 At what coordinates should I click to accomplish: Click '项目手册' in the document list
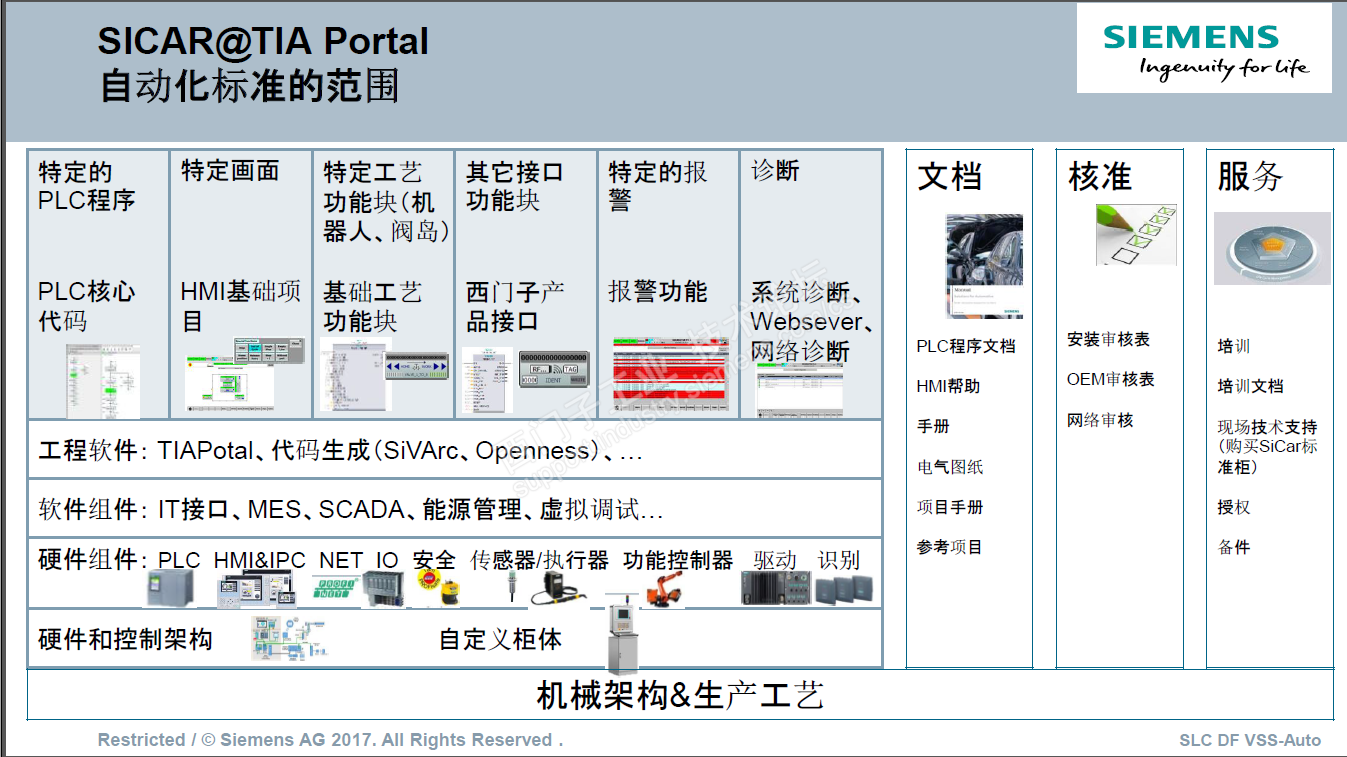[x=950, y=507]
